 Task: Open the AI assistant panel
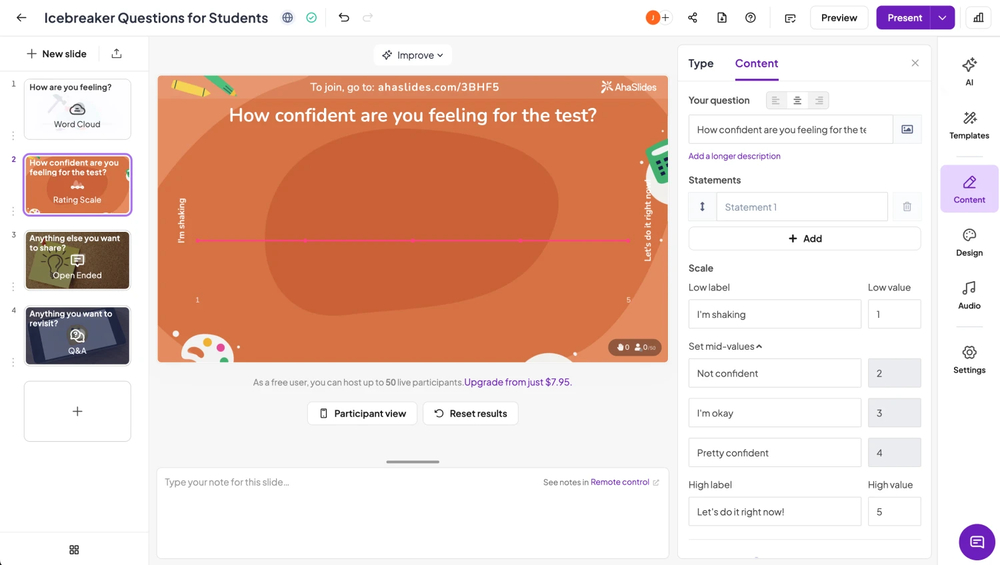click(x=969, y=71)
